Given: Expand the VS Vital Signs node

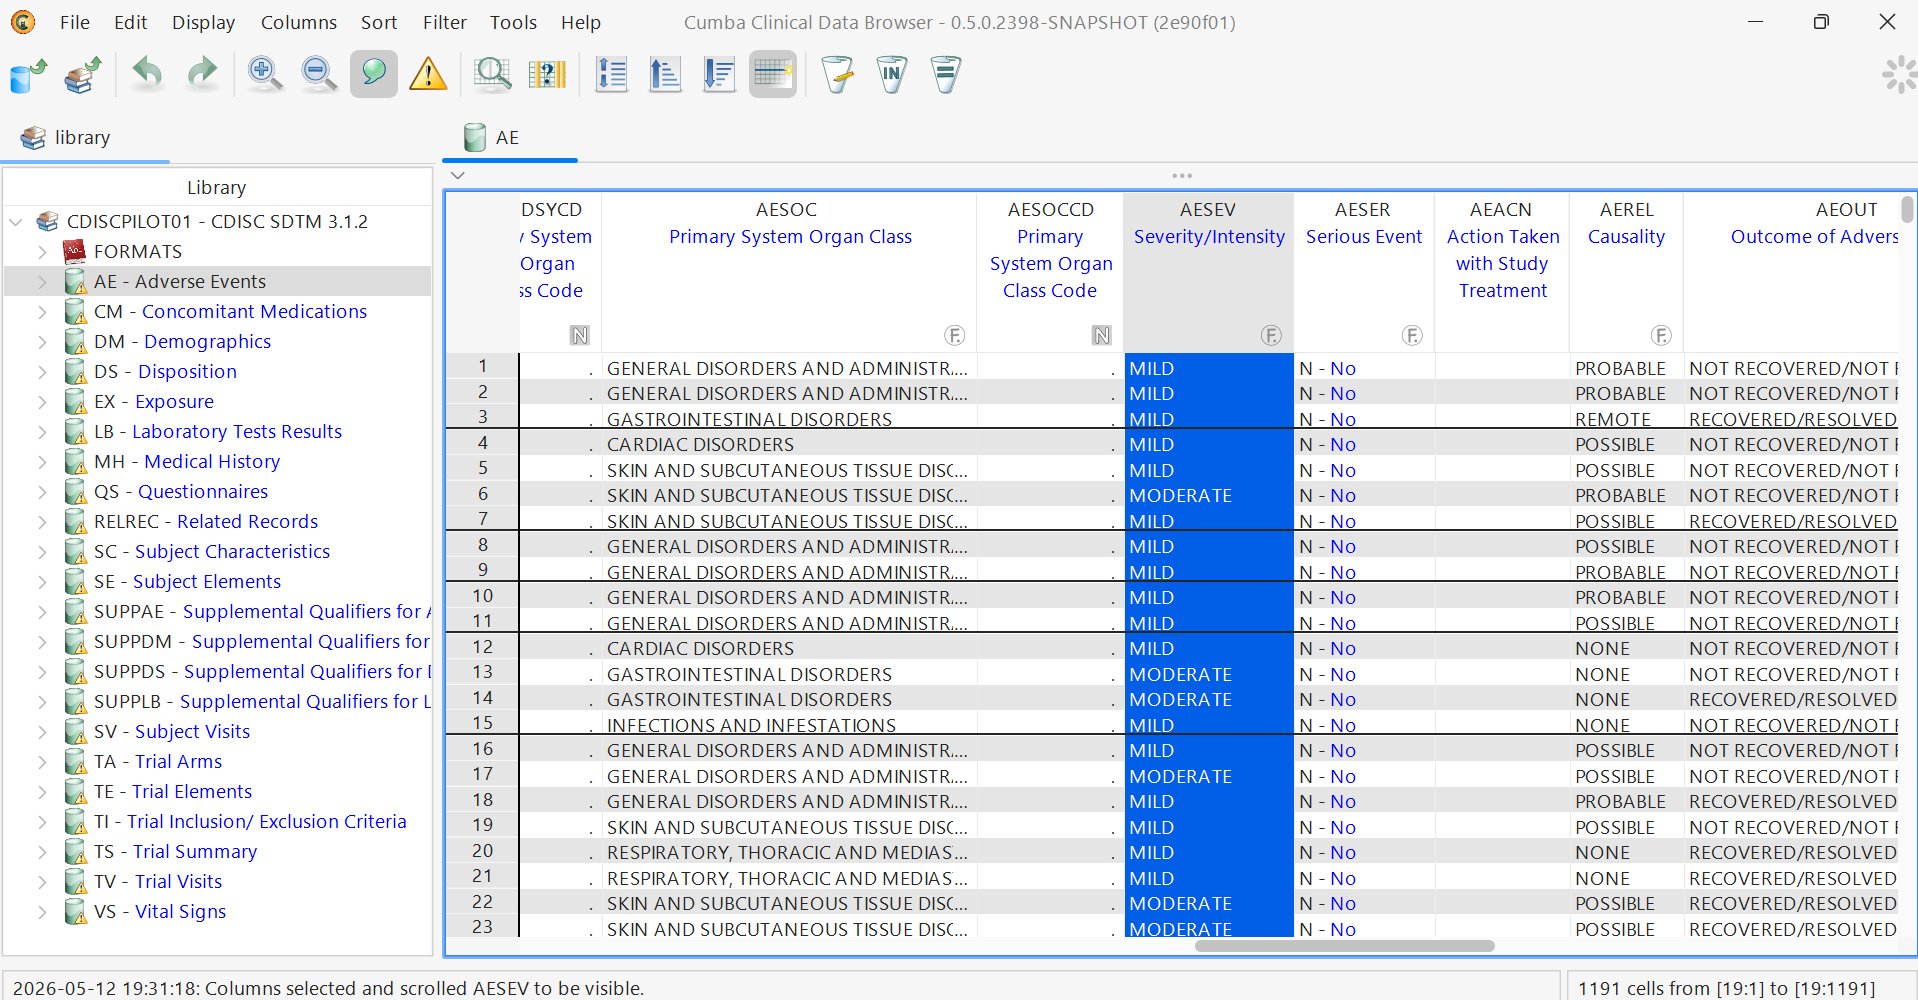Looking at the screenshot, I should [42, 911].
